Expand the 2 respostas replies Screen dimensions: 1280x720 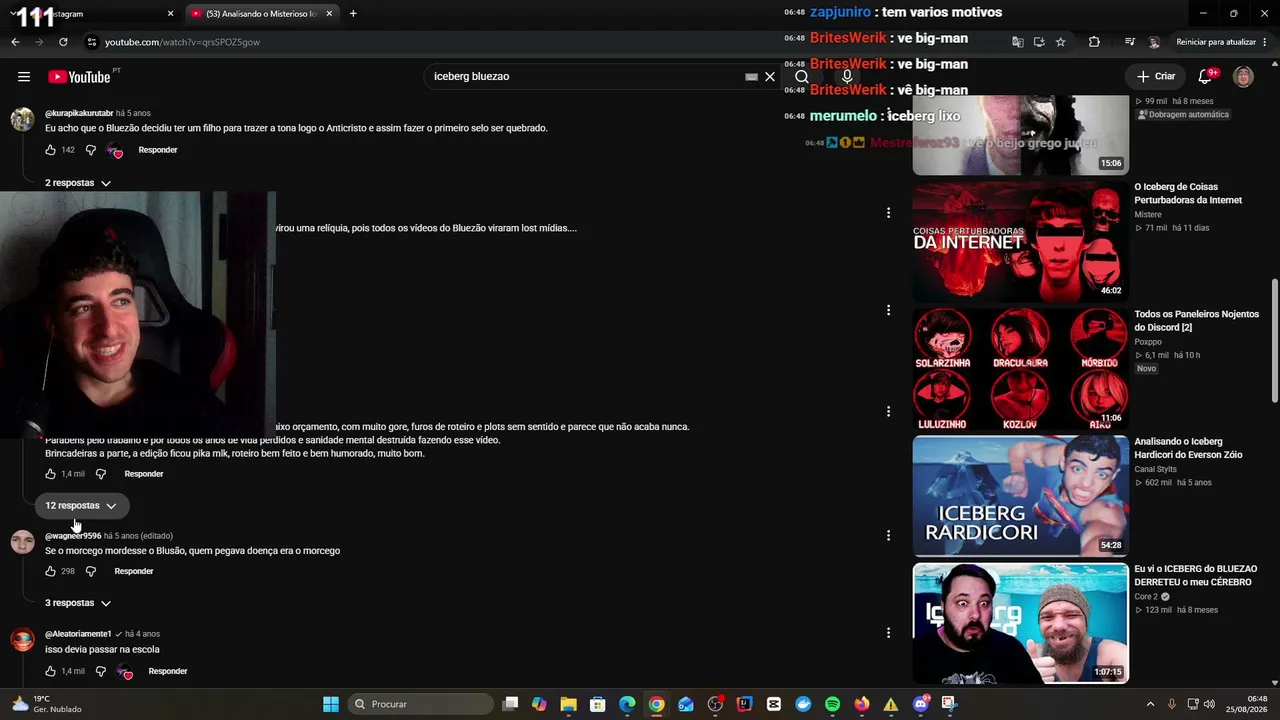78,183
